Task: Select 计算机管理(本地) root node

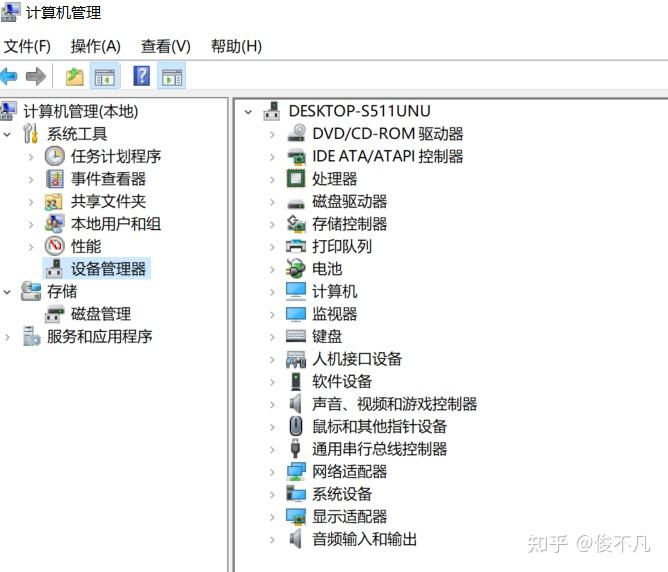Action: coord(81,111)
